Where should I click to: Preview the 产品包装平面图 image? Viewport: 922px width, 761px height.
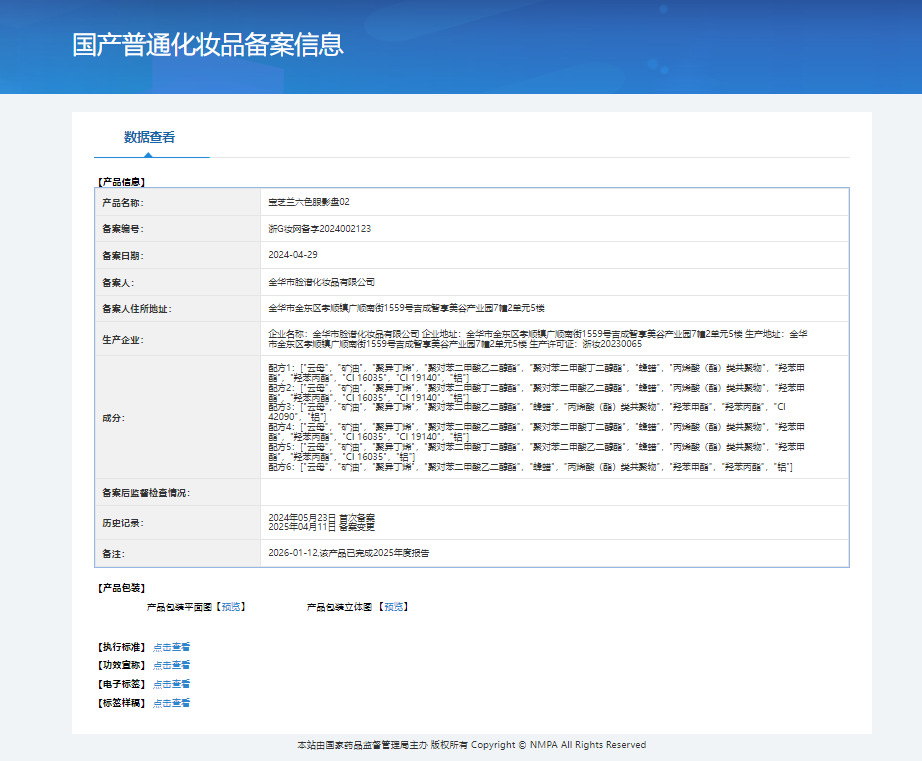point(231,606)
